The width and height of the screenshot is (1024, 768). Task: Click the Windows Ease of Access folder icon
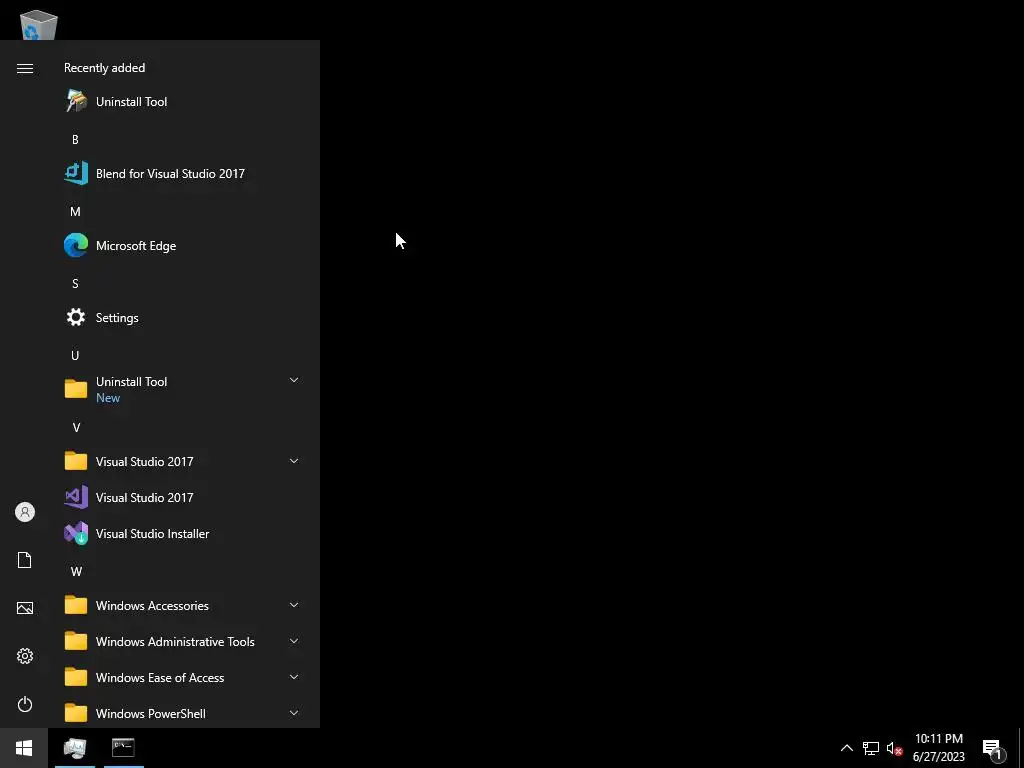76,677
